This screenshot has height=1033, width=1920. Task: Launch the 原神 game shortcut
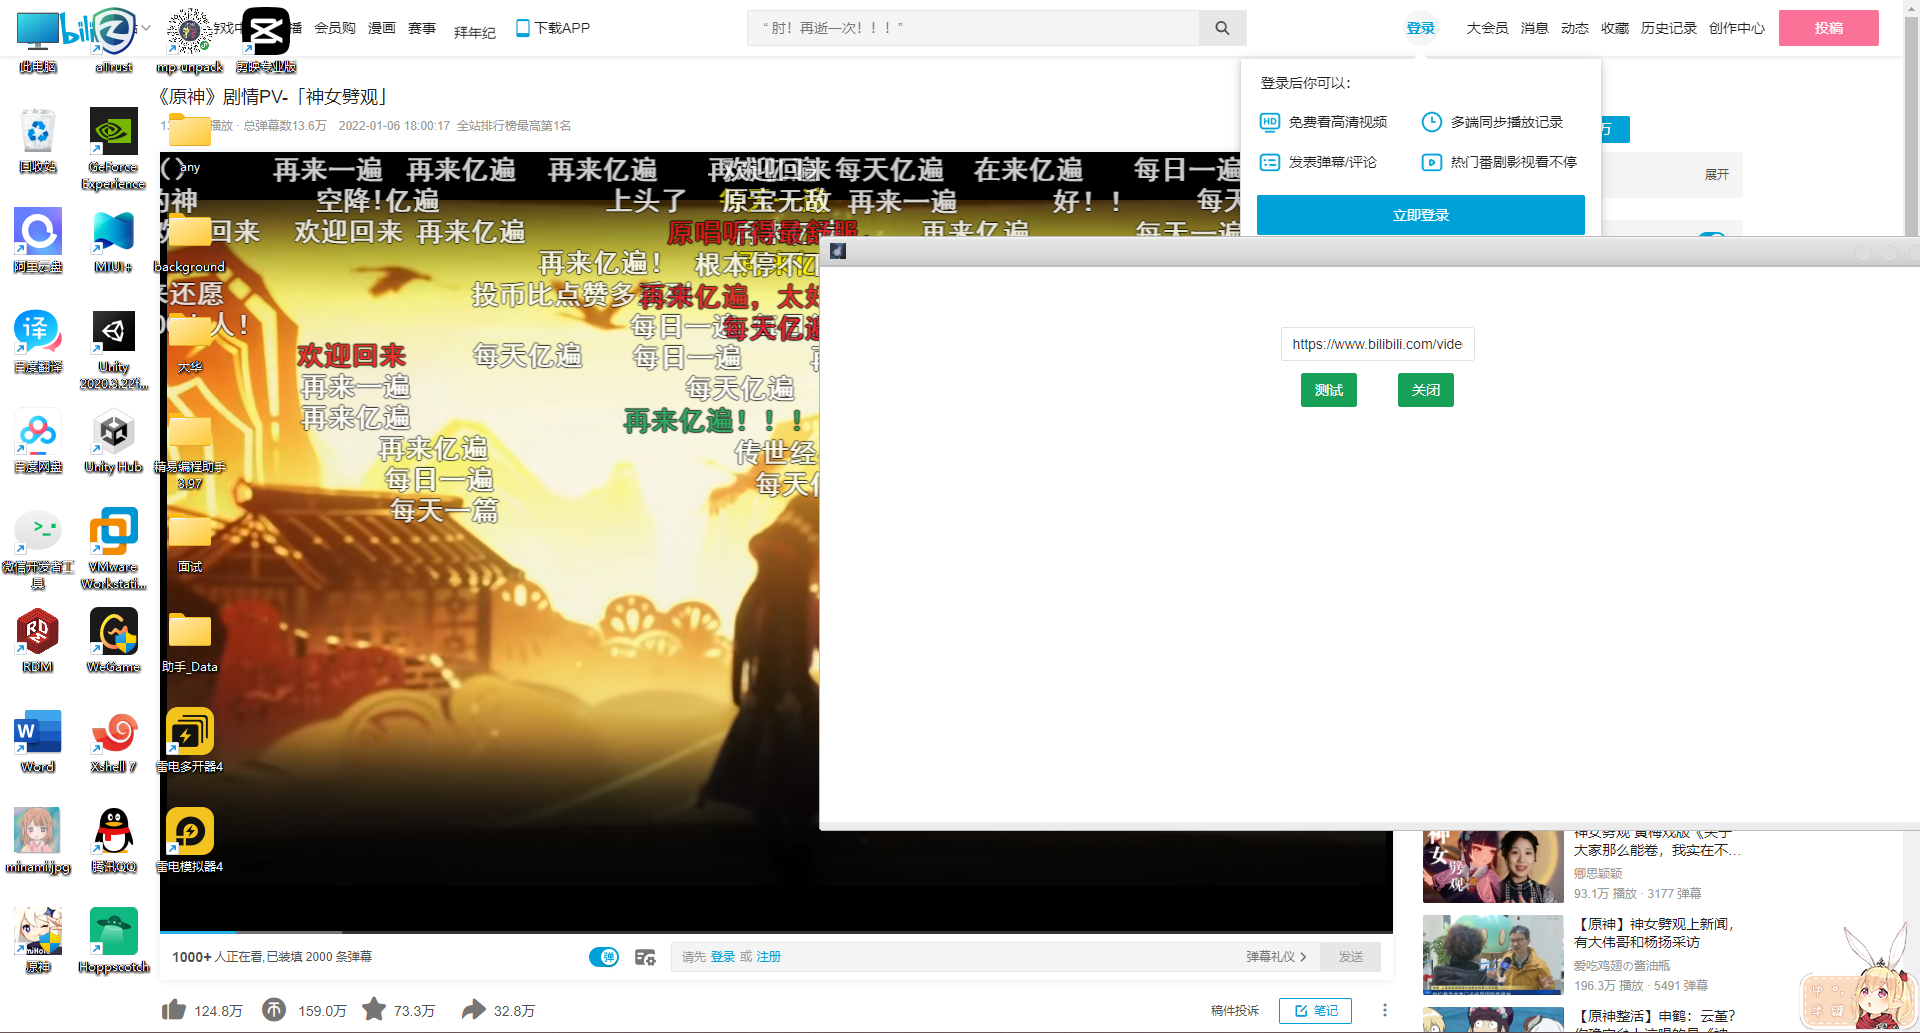pos(38,941)
